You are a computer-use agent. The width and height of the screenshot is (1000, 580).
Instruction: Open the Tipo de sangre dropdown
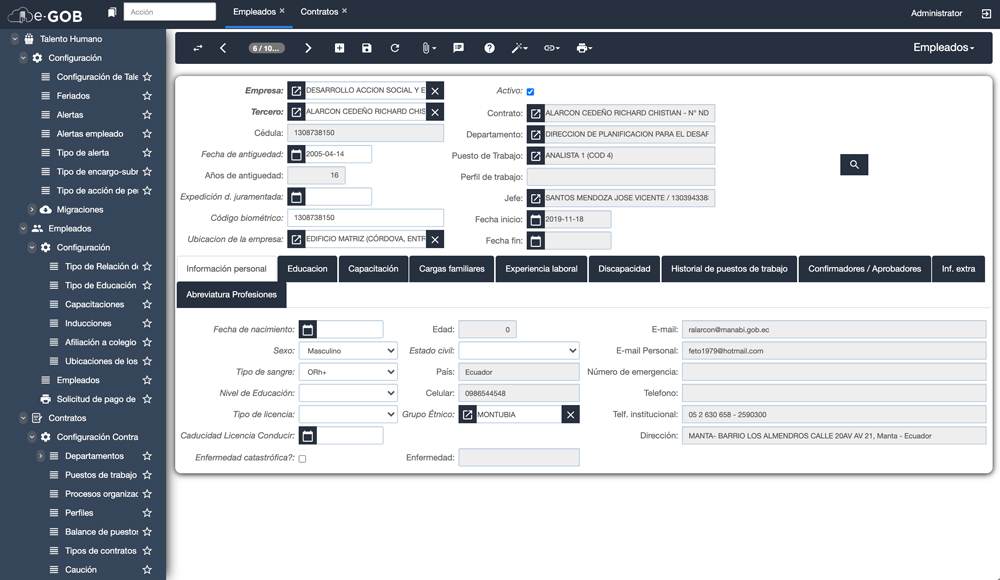coord(348,372)
